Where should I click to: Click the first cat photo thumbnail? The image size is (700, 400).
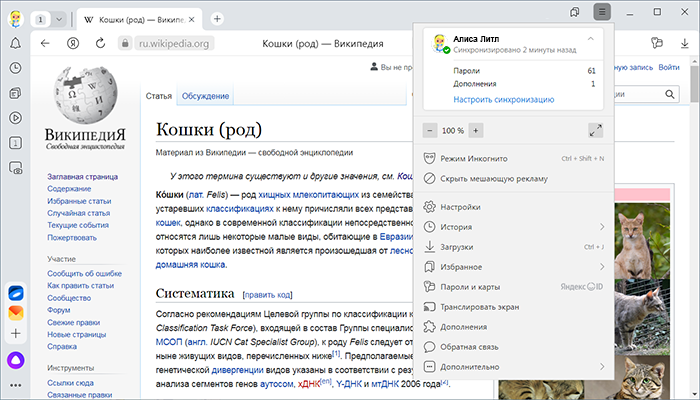click(x=642, y=241)
